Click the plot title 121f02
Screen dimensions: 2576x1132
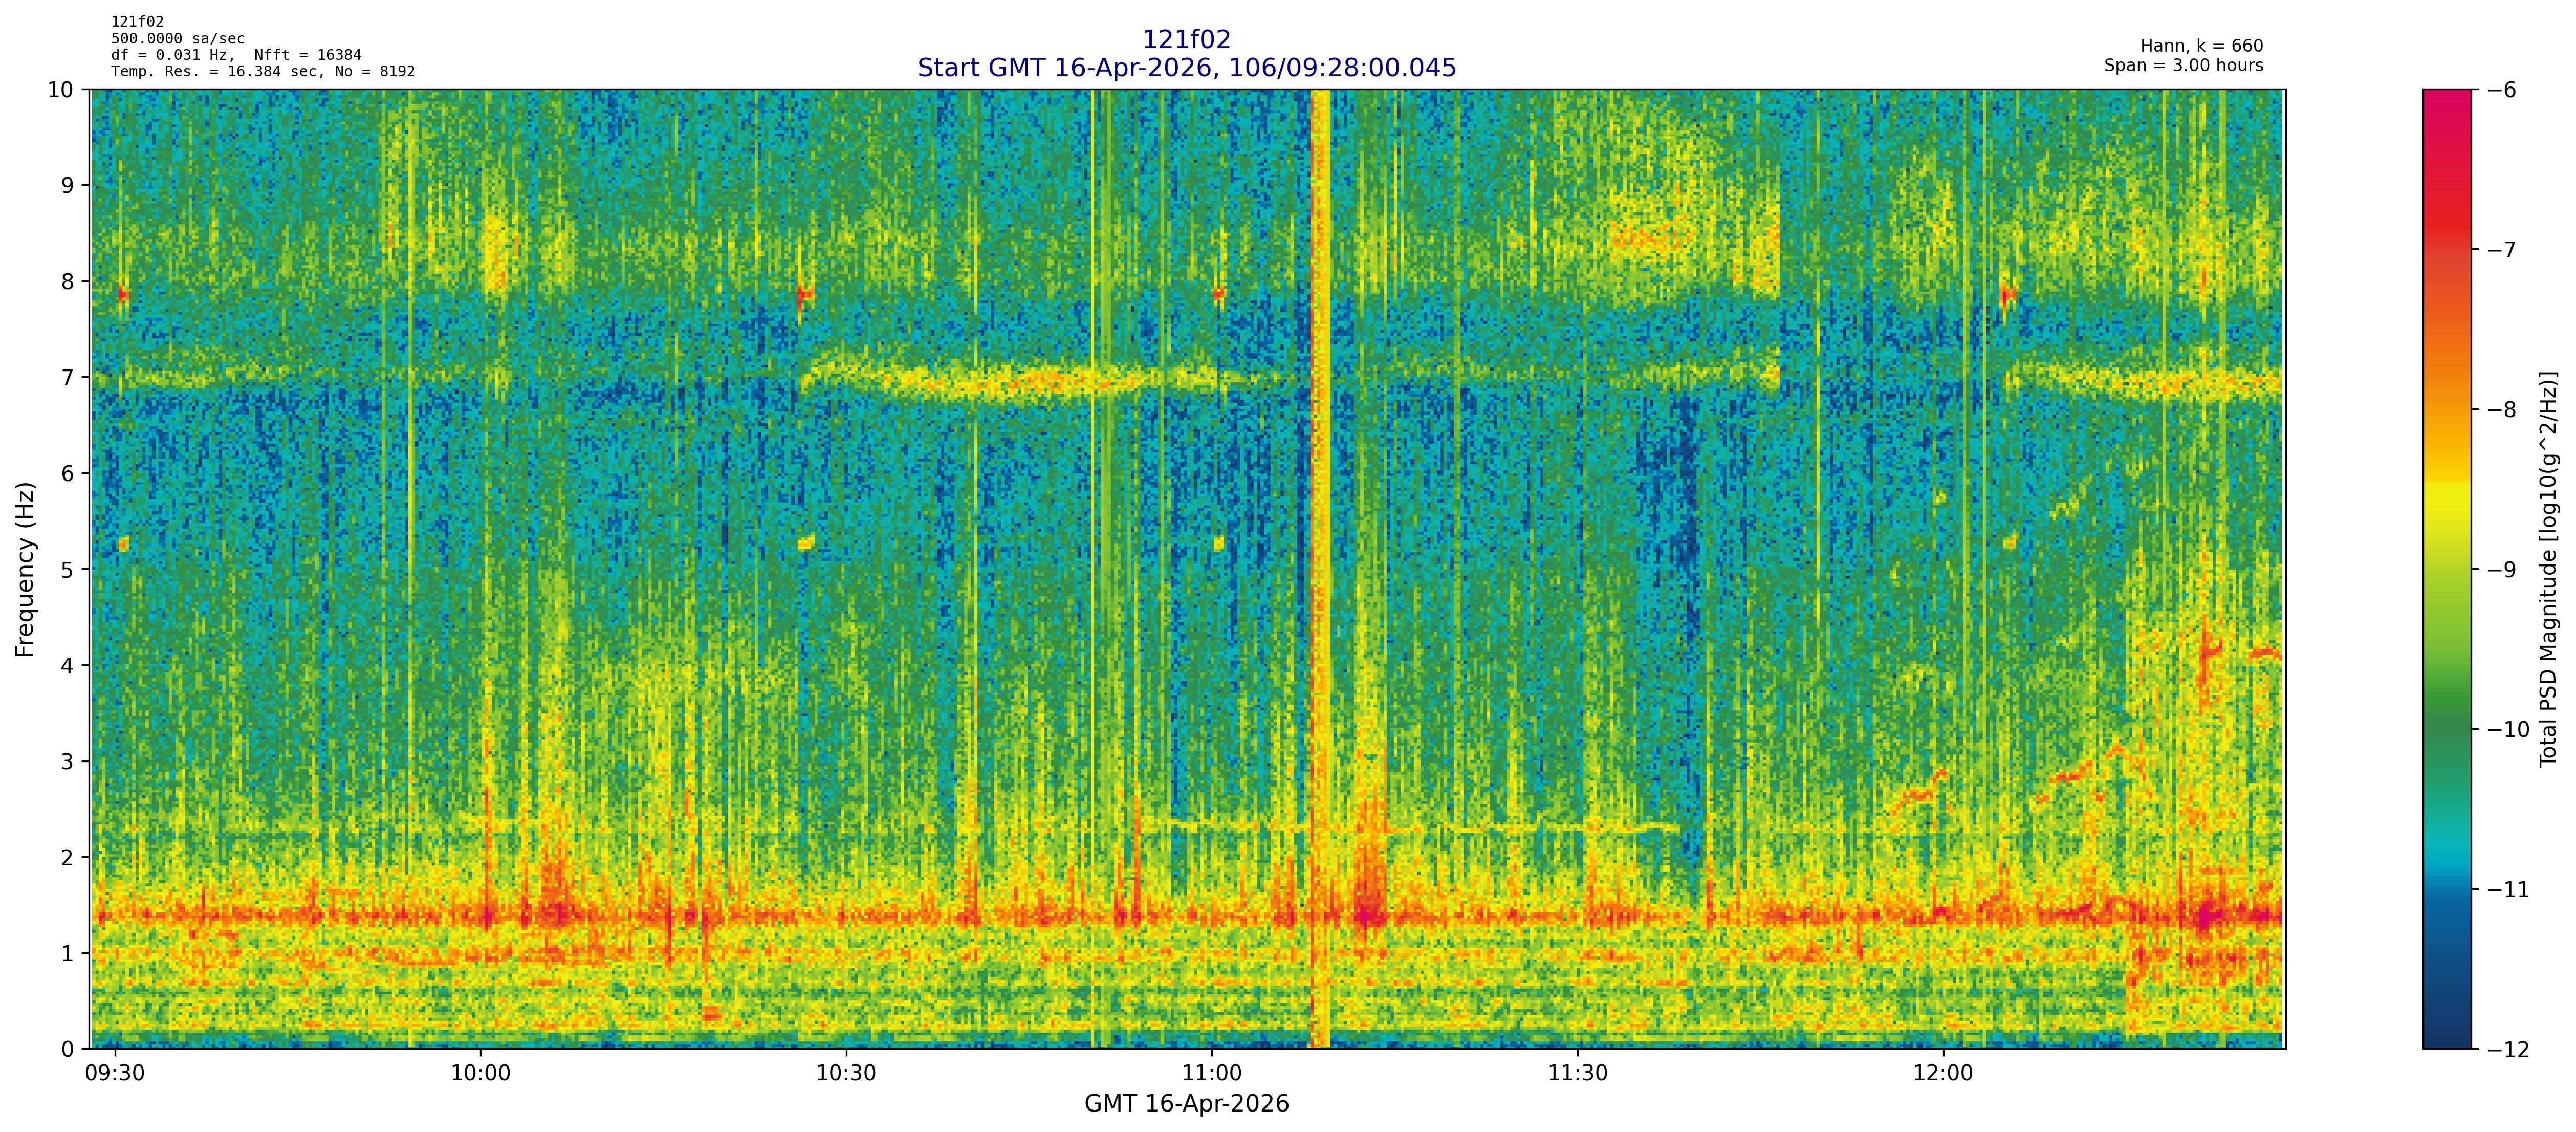click(x=1186, y=40)
